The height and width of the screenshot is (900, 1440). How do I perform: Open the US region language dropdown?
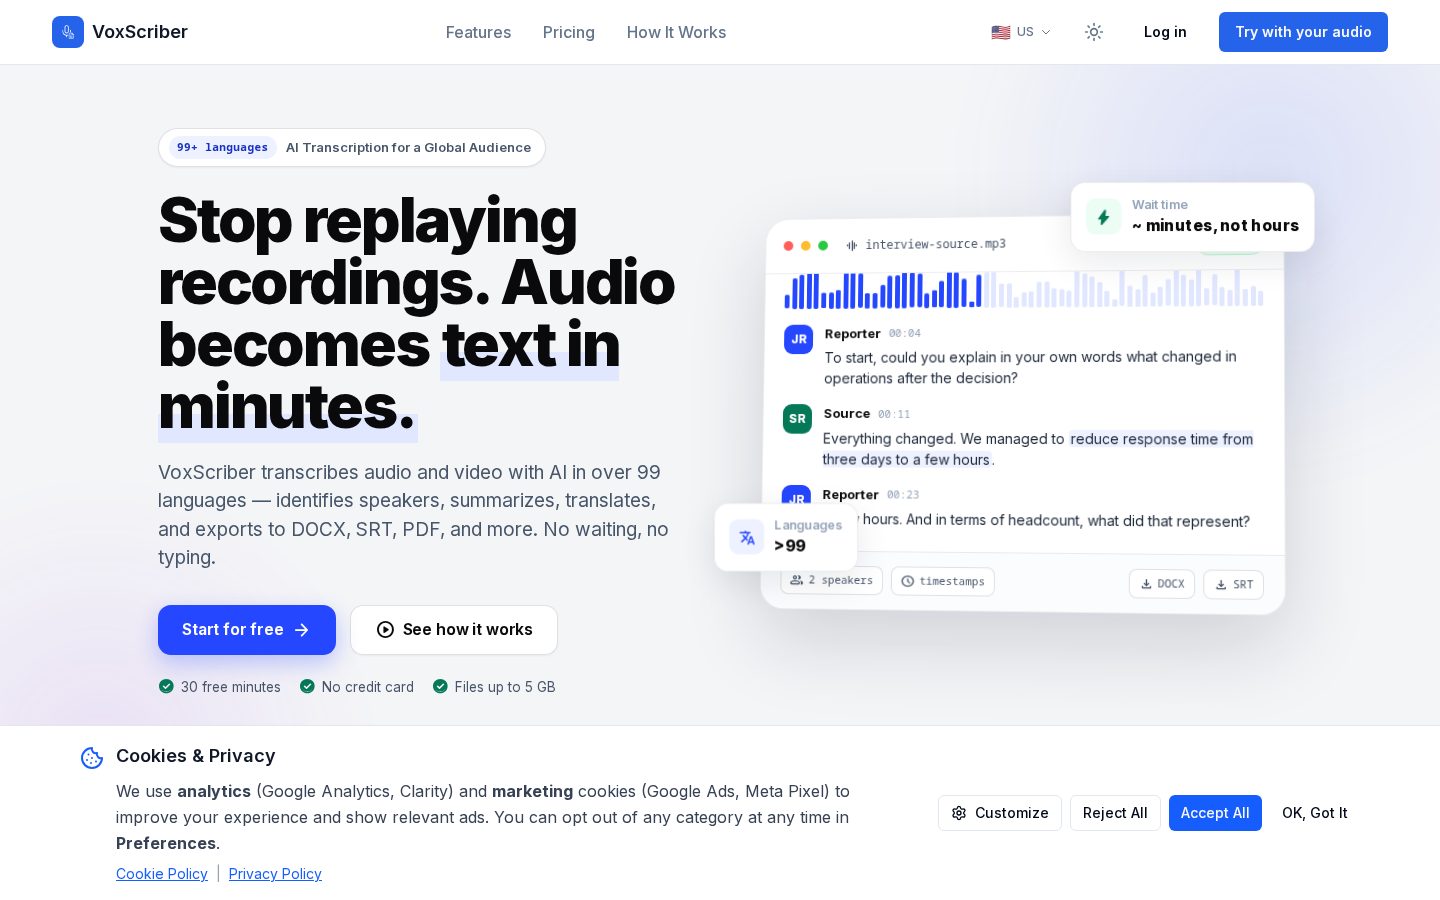(x=1021, y=32)
